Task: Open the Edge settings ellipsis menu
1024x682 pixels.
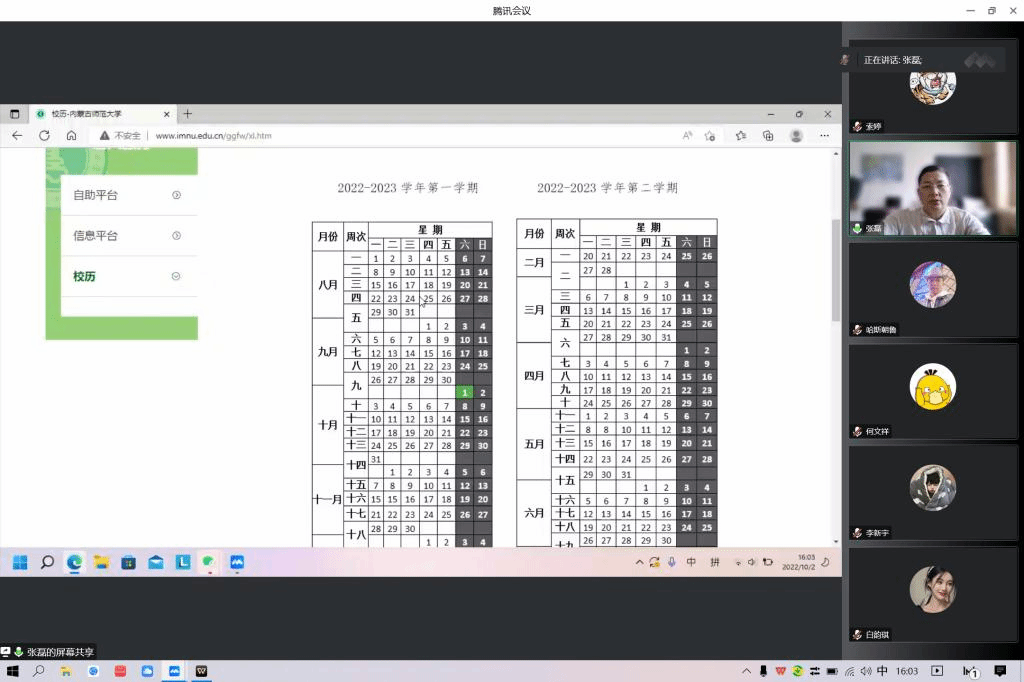Action: (x=825, y=135)
